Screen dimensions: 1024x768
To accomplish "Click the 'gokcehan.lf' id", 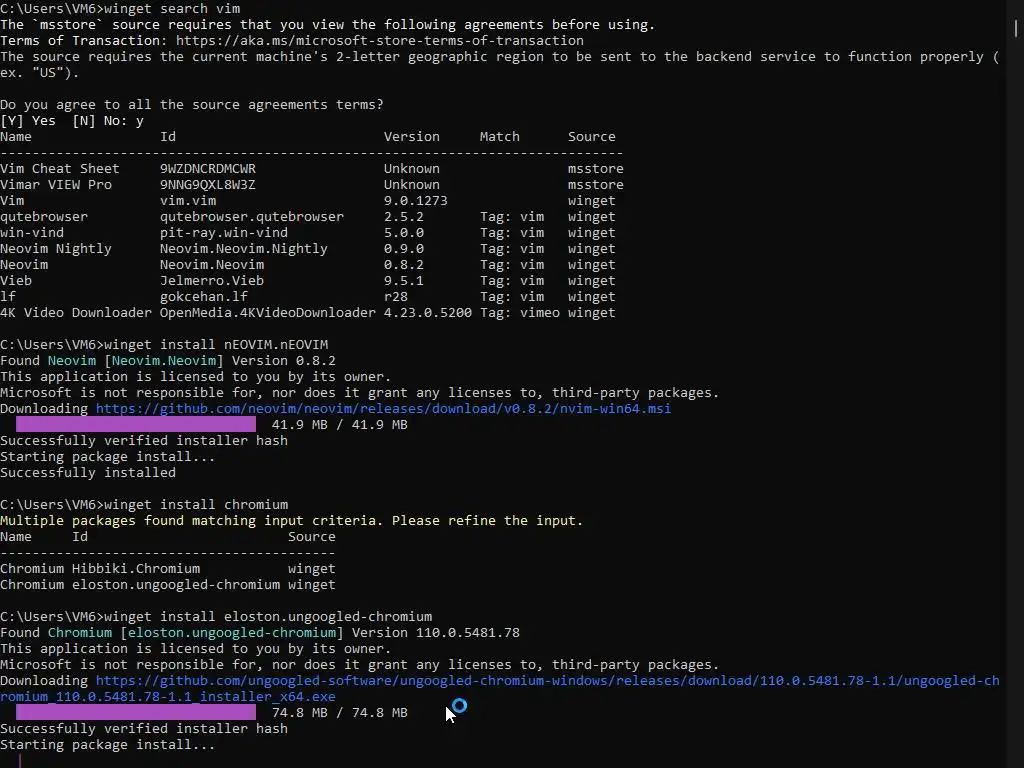I will (x=204, y=296).
